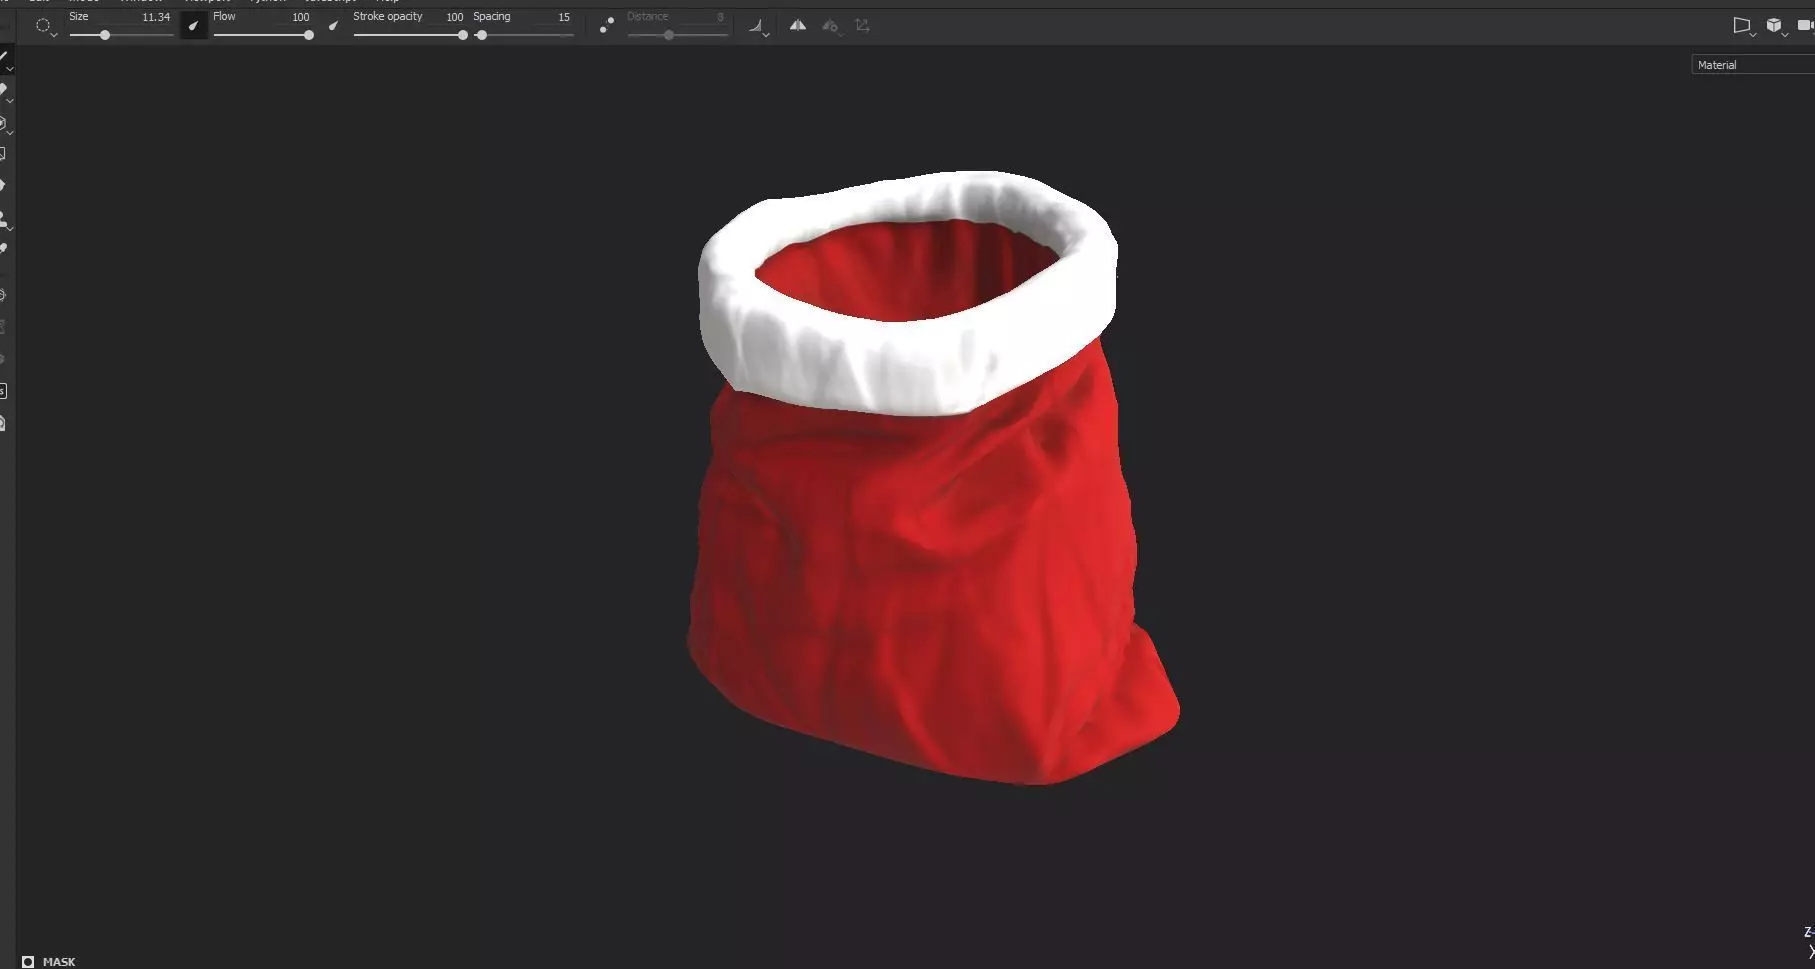Toggle the lazy mouse option
The image size is (1815, 969).
pos(606,26)
